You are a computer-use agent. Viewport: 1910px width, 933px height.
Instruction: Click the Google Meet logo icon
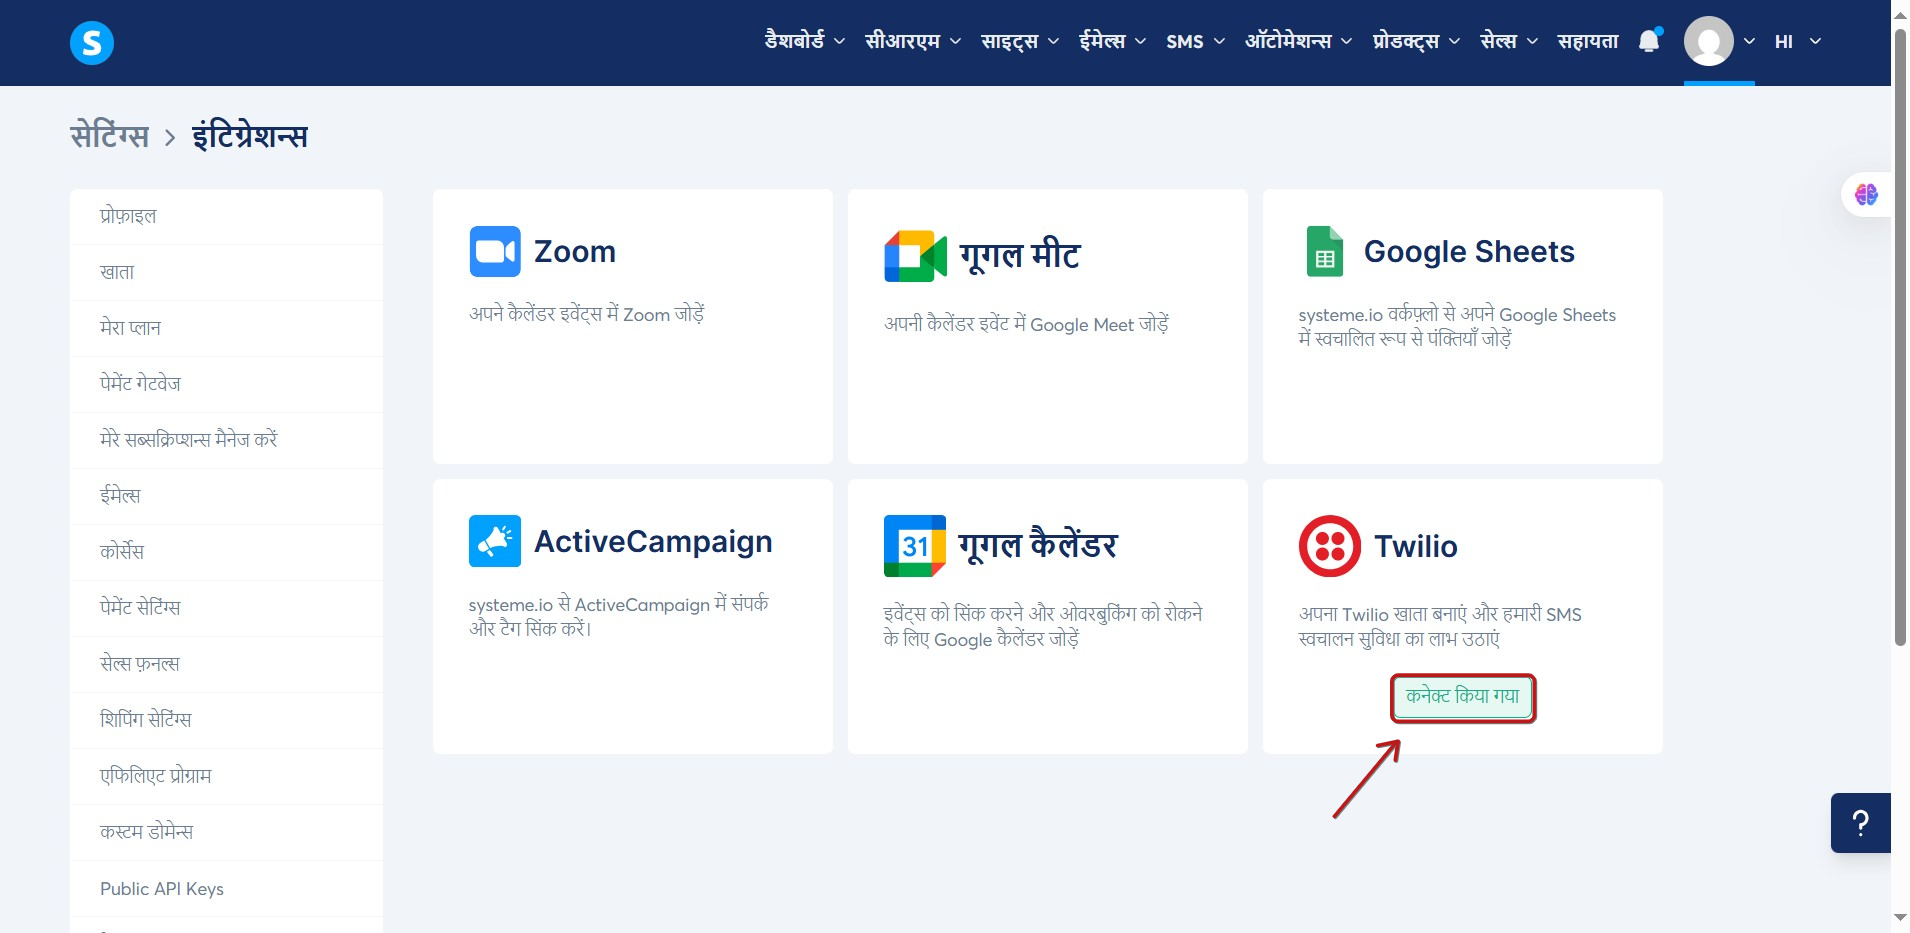(915, 256)
